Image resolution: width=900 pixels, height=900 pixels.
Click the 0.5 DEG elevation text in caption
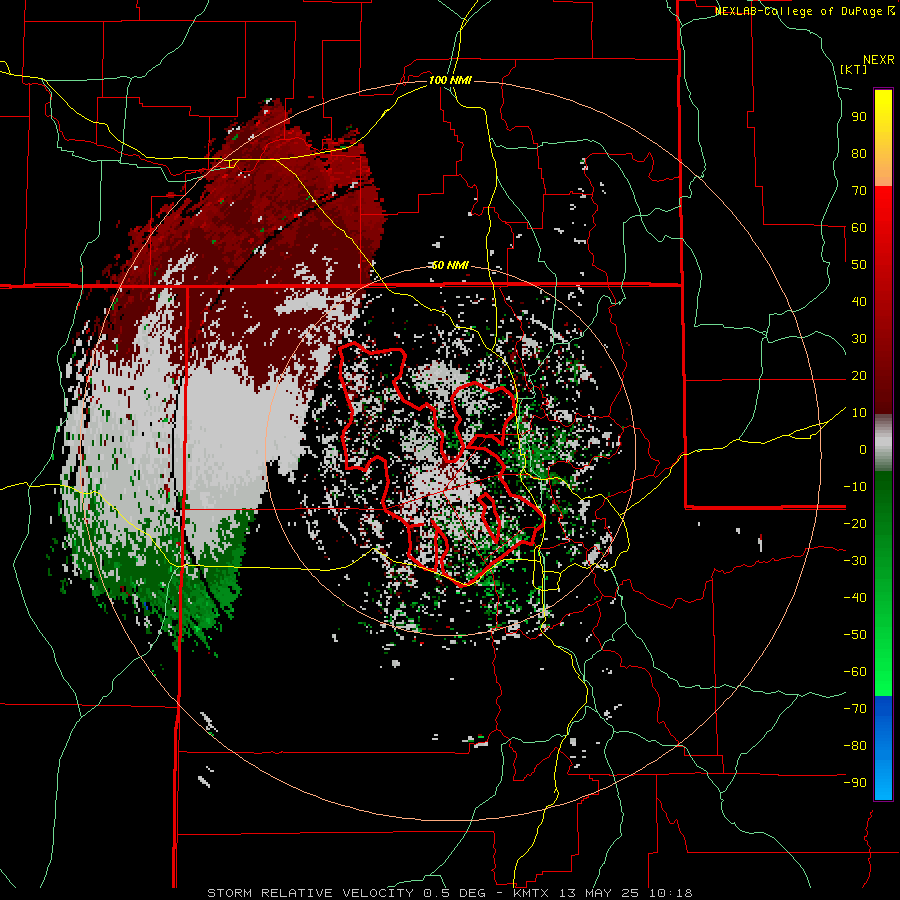[x=454, y=893]
